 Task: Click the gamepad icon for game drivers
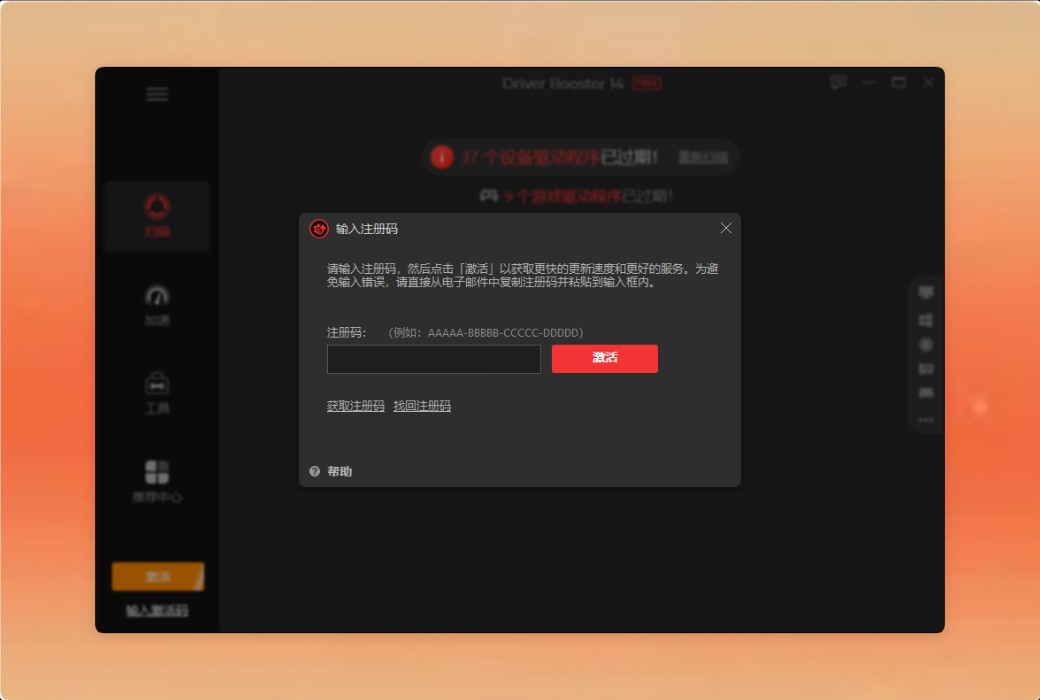(x=489, y=196)
